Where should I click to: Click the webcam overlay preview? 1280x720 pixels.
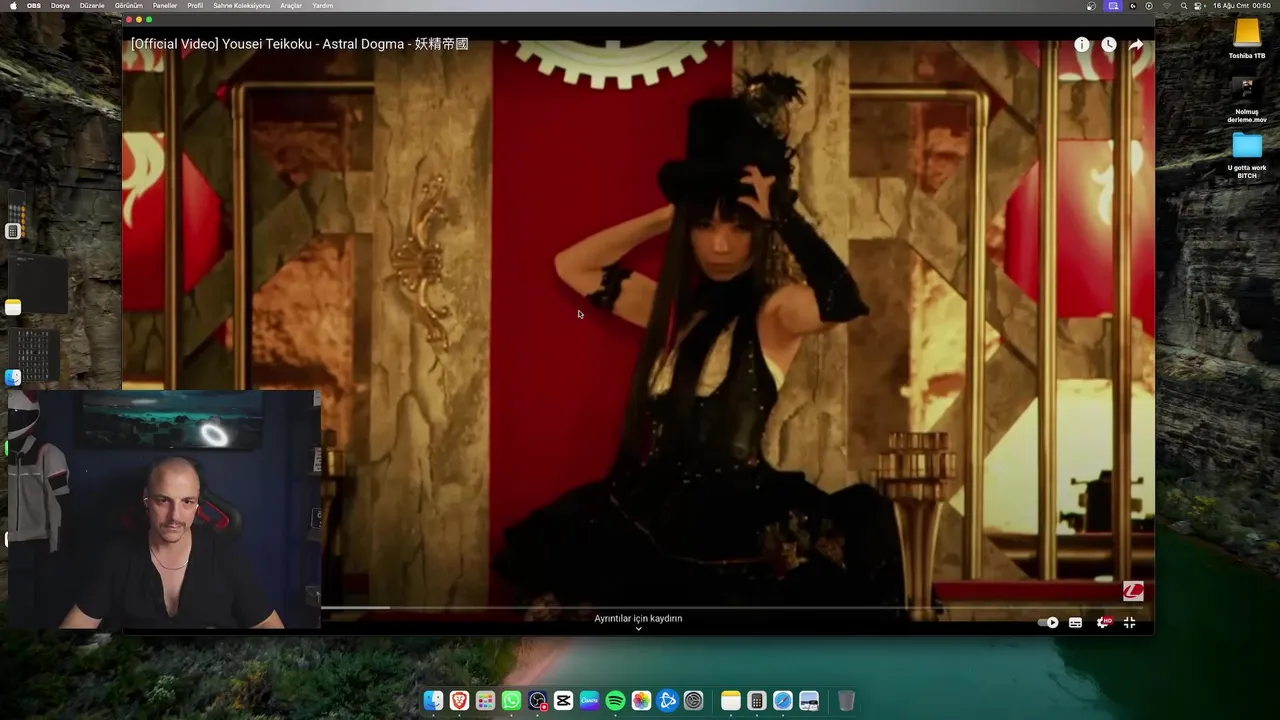164,509
